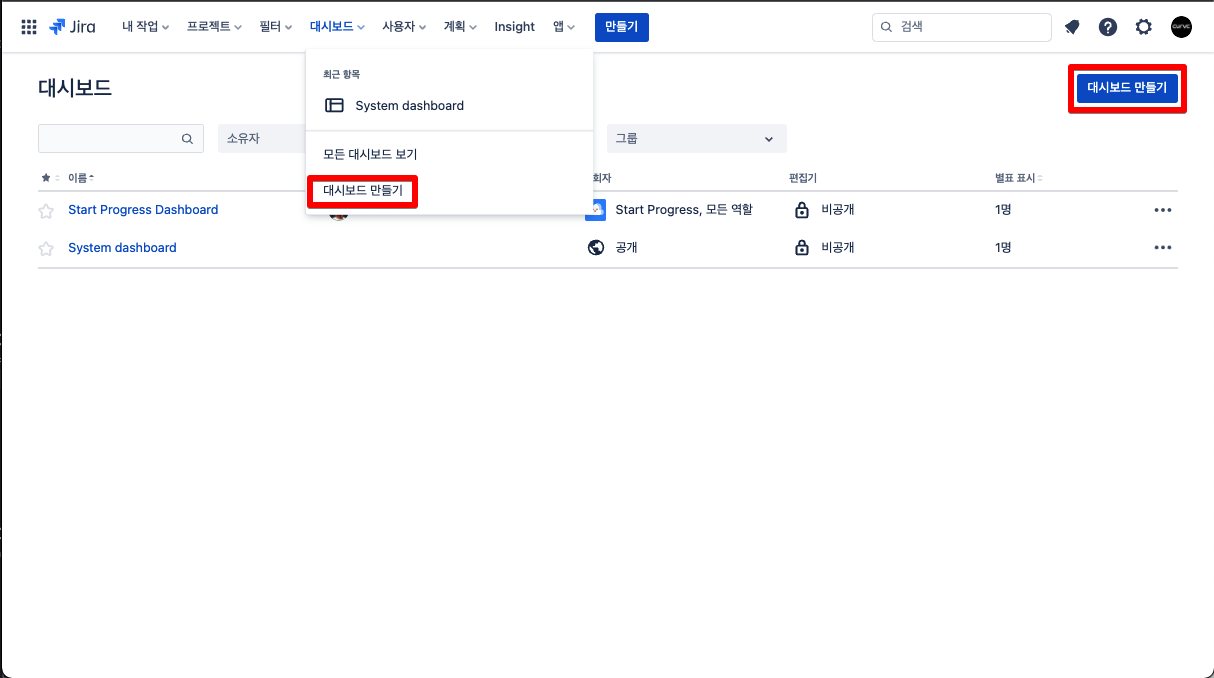Click the star column header icon
This screenshot has width=1214, height=678.
[x=46, y=177]
